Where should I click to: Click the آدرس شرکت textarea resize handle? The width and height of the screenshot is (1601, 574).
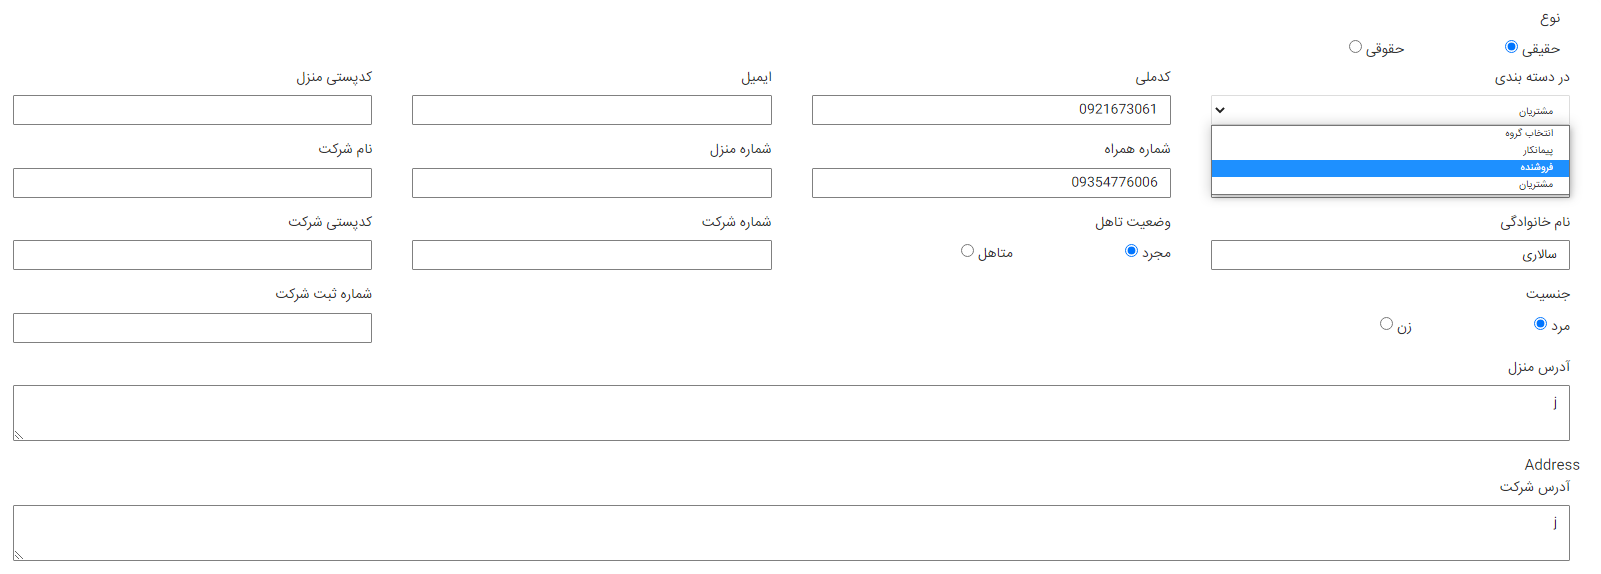pos(19,555)
